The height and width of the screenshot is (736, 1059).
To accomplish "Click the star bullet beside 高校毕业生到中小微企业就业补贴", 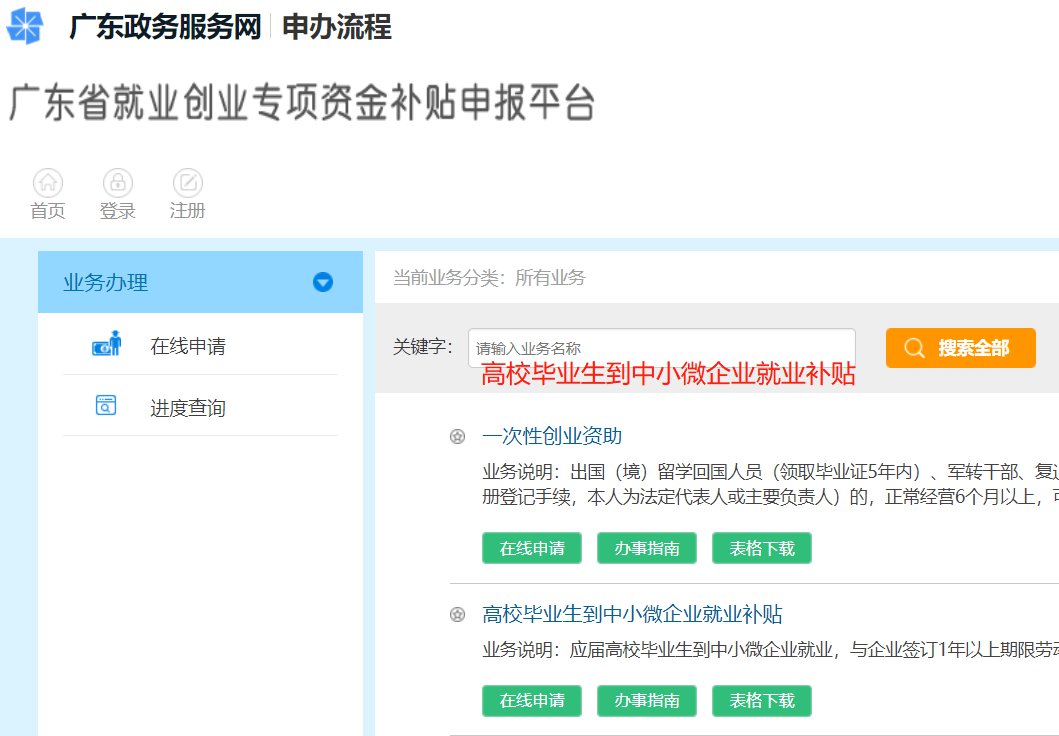I will 457,614.
